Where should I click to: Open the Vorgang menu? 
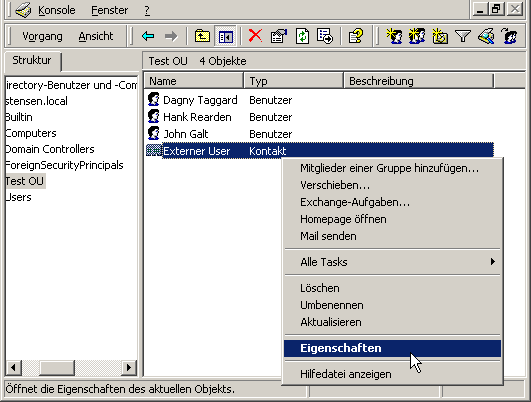tap(42, 36)
